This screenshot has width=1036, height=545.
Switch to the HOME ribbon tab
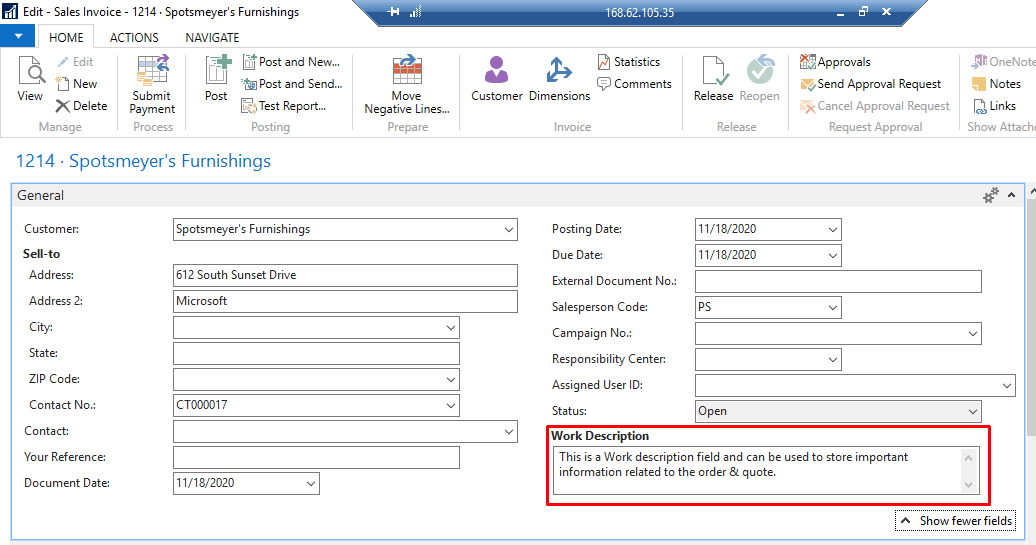point(66,38)
